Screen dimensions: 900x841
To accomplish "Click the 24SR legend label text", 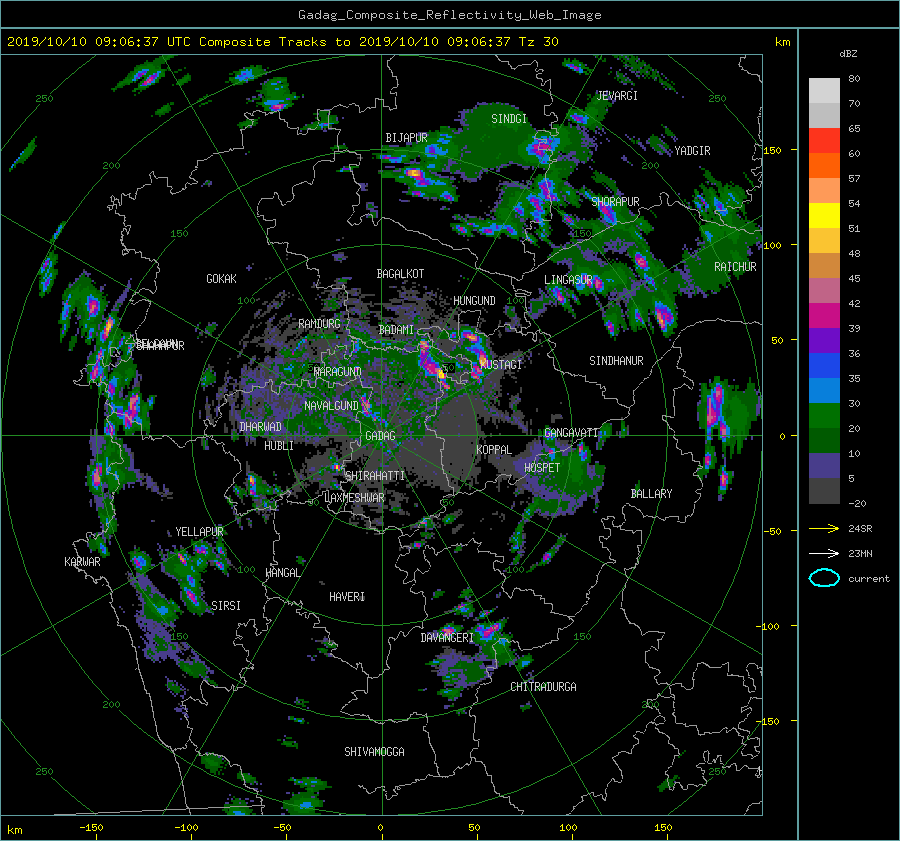I will (860, 529).
